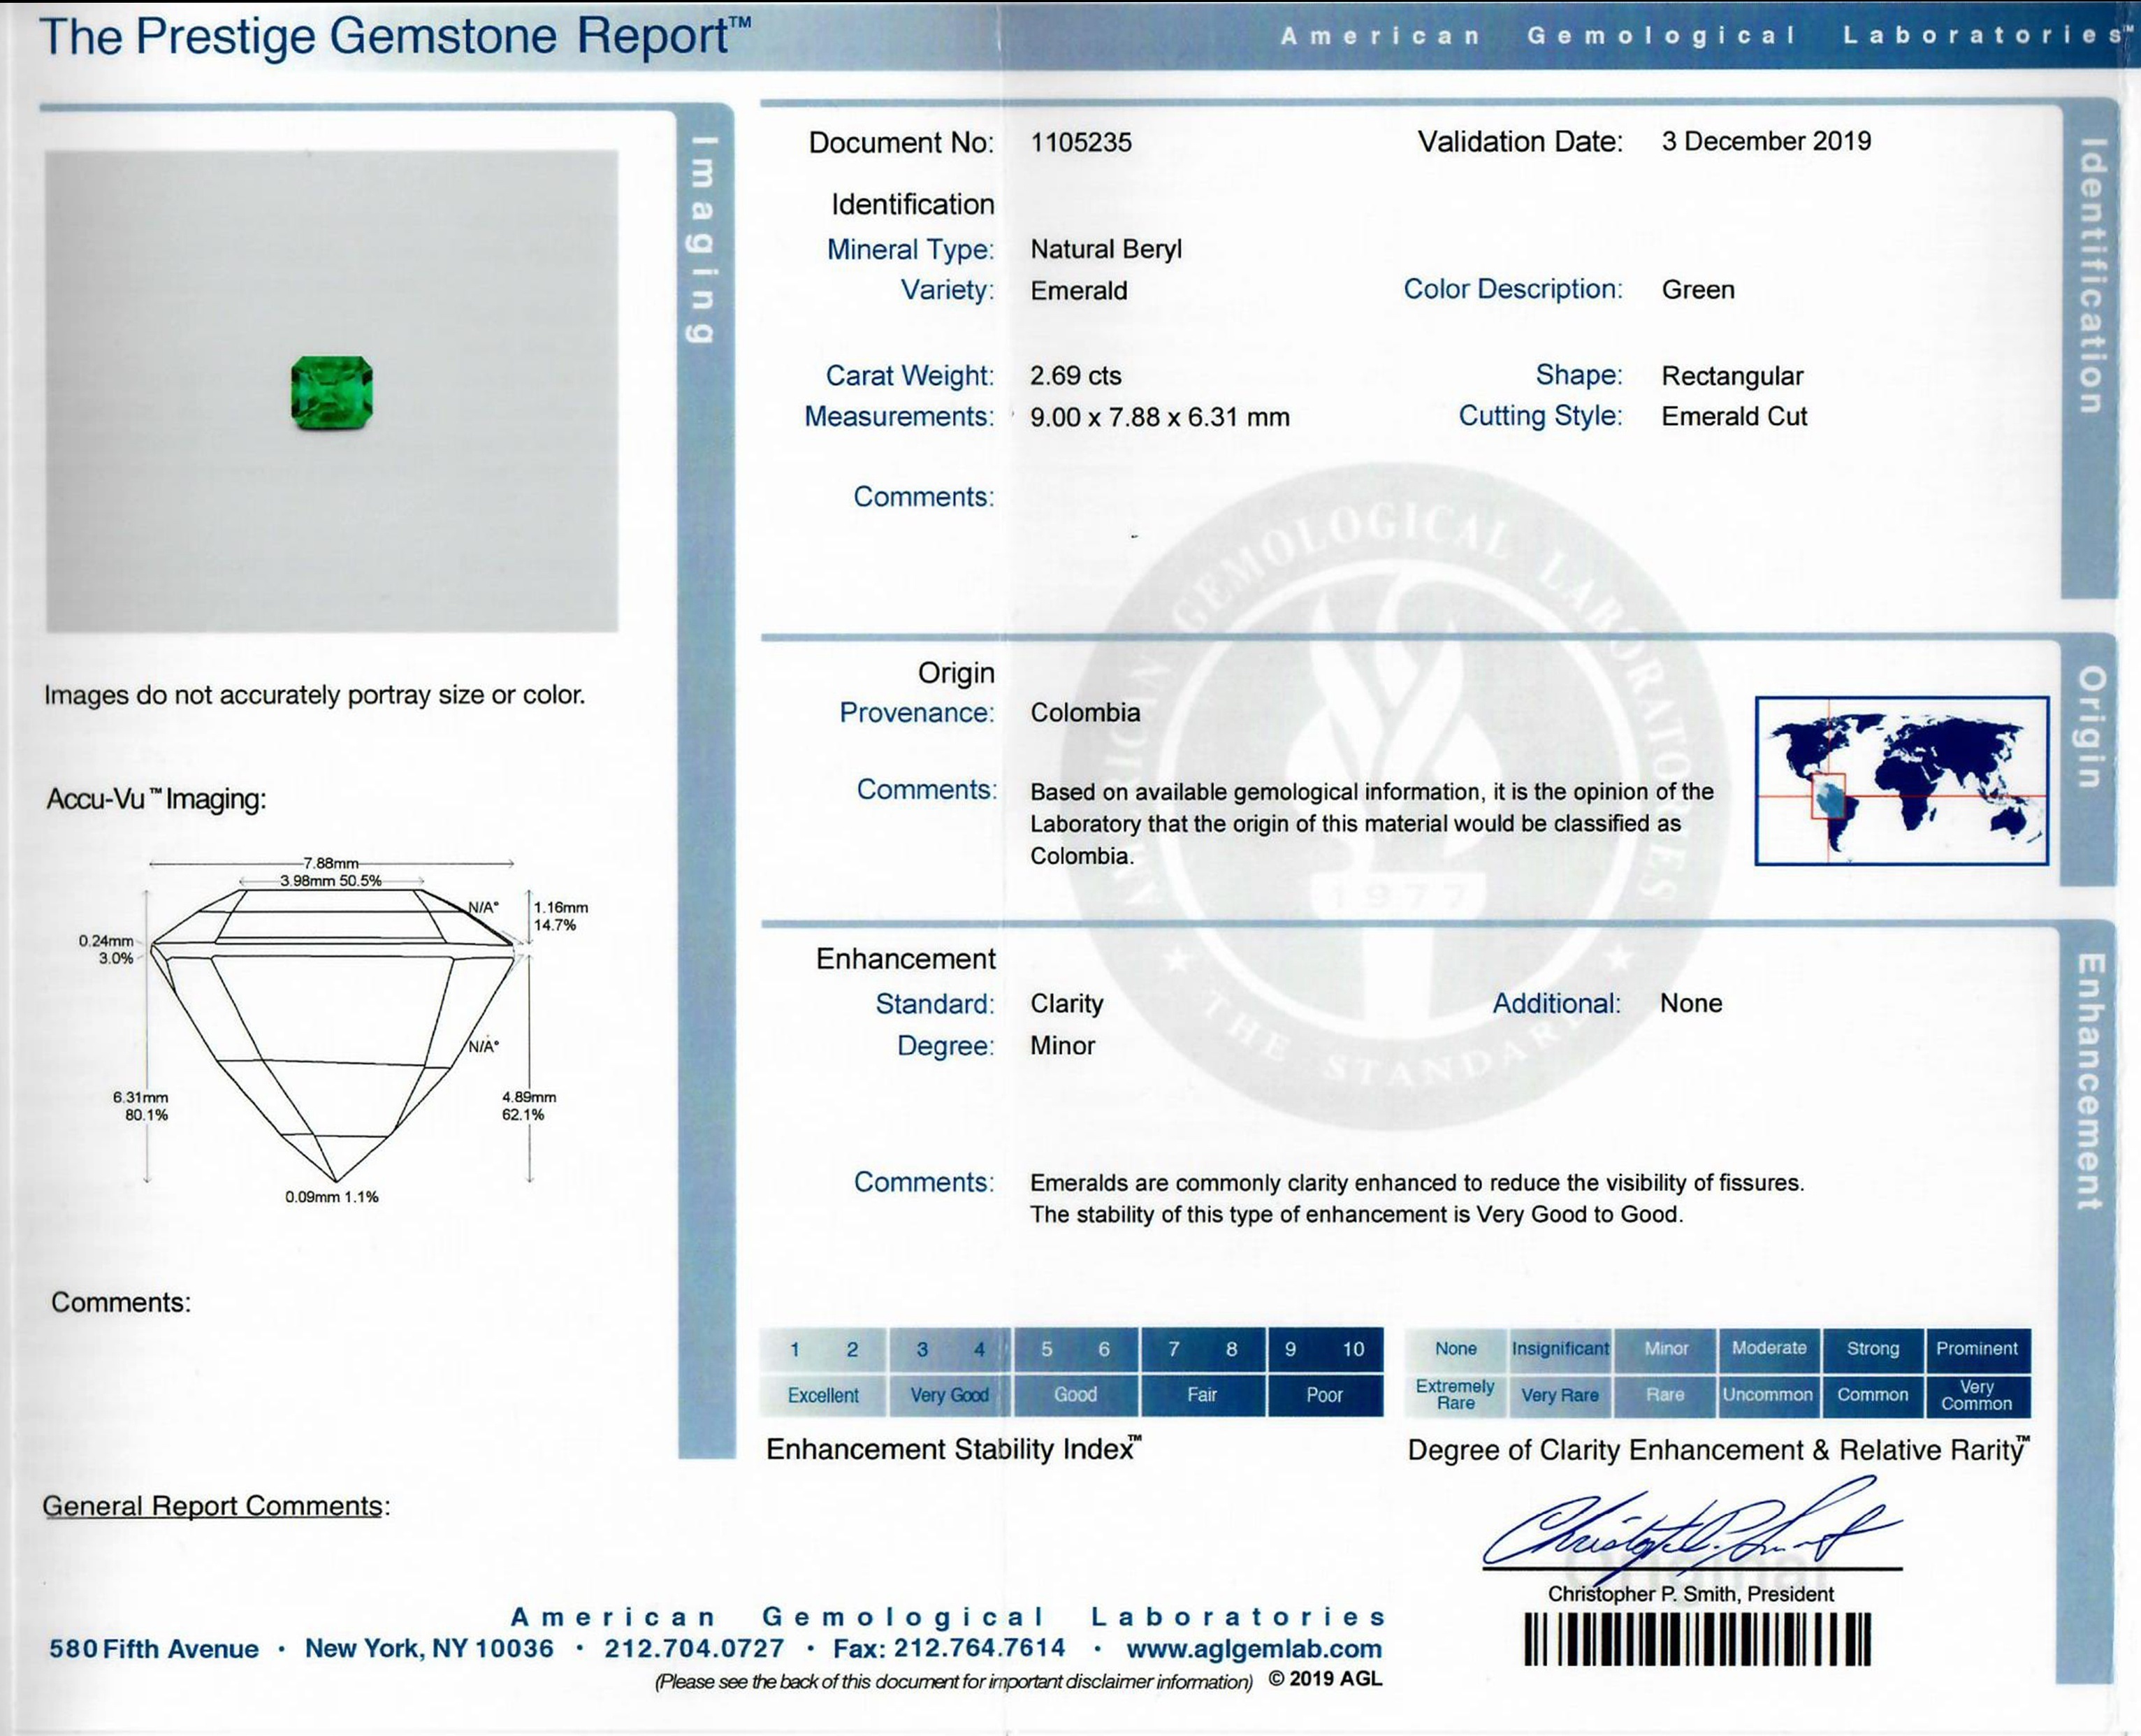Click document number 1105235
The height and width of the screenshot is (1736, 2141).
pos(1081,143)
